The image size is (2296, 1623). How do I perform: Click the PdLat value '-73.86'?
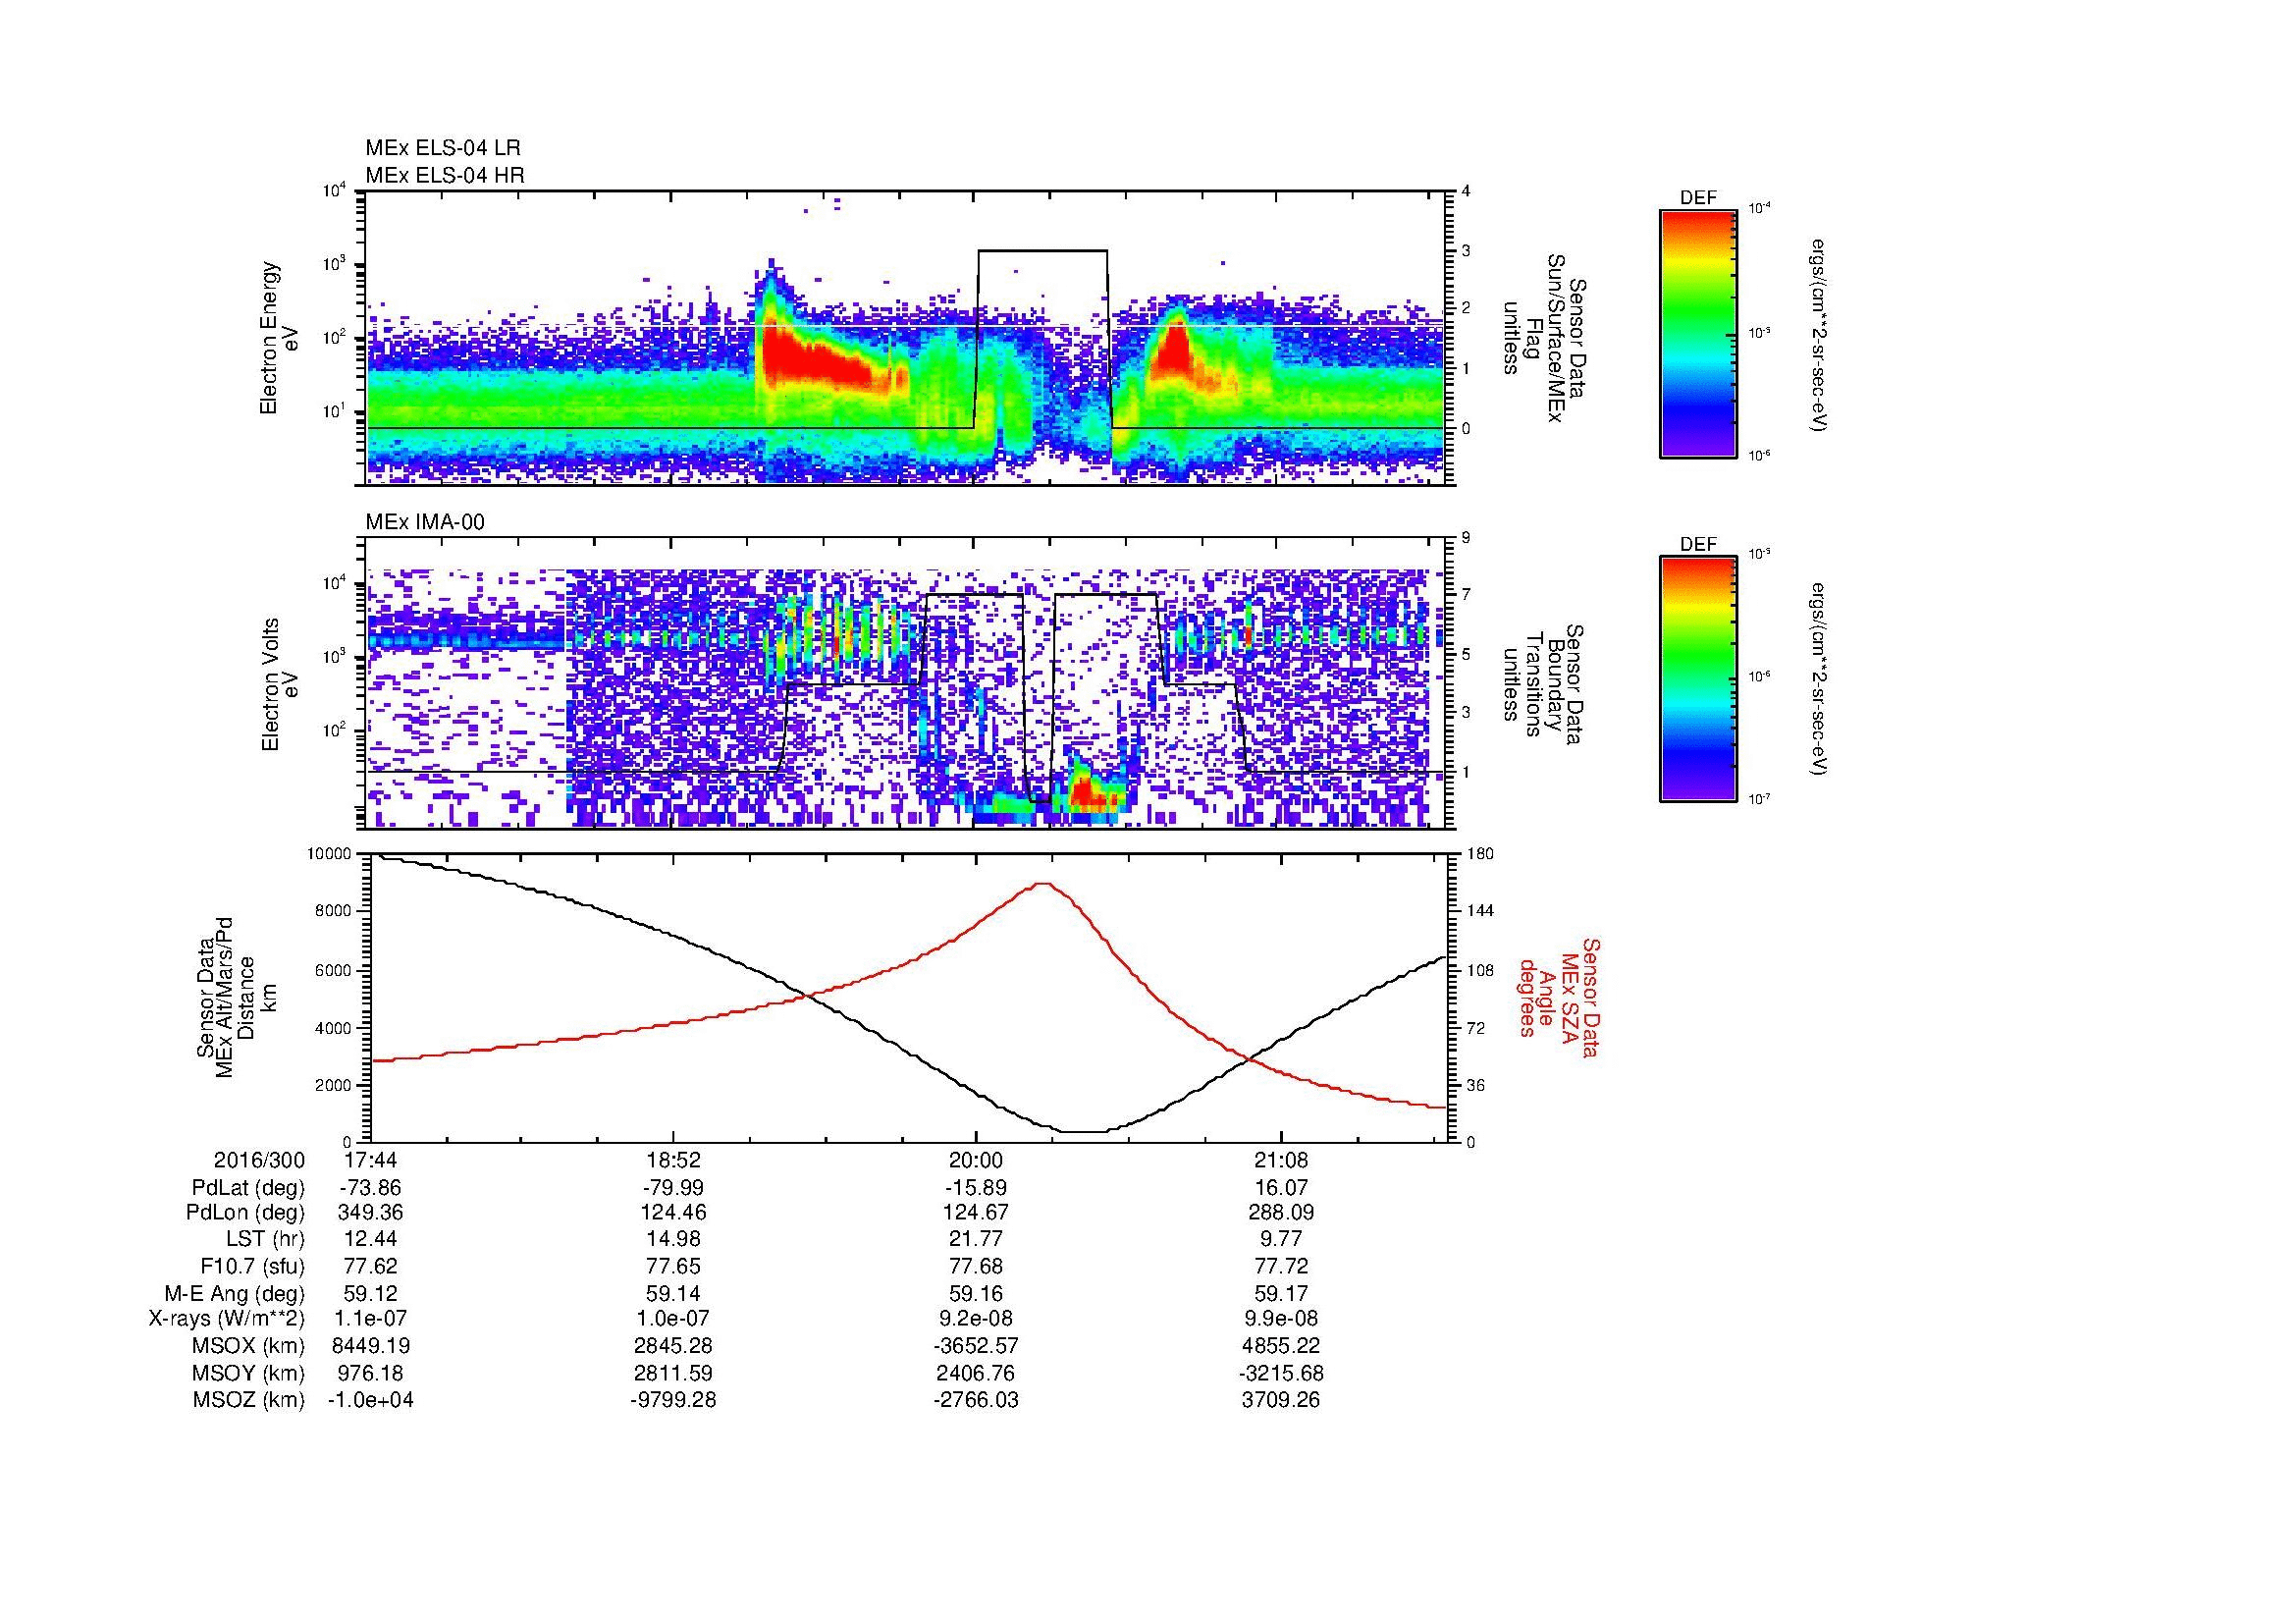pyautogui.click(x=370, y=1188)
